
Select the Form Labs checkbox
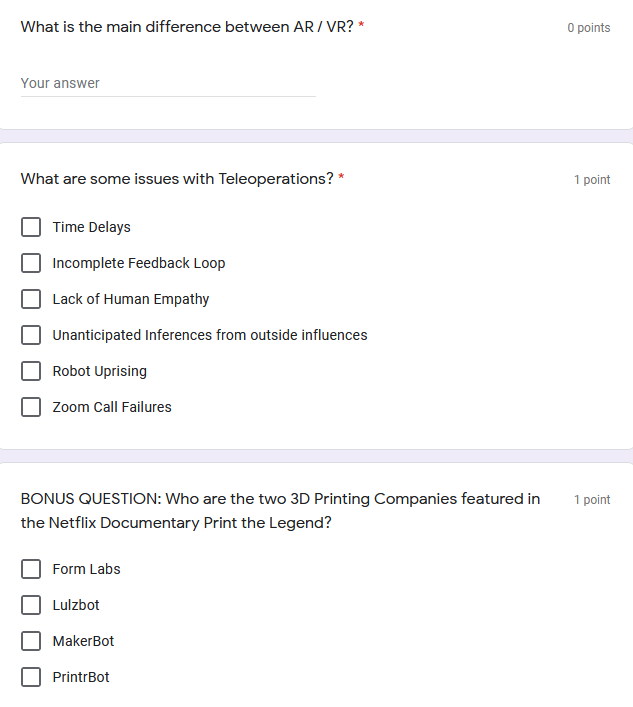(32, 569)
